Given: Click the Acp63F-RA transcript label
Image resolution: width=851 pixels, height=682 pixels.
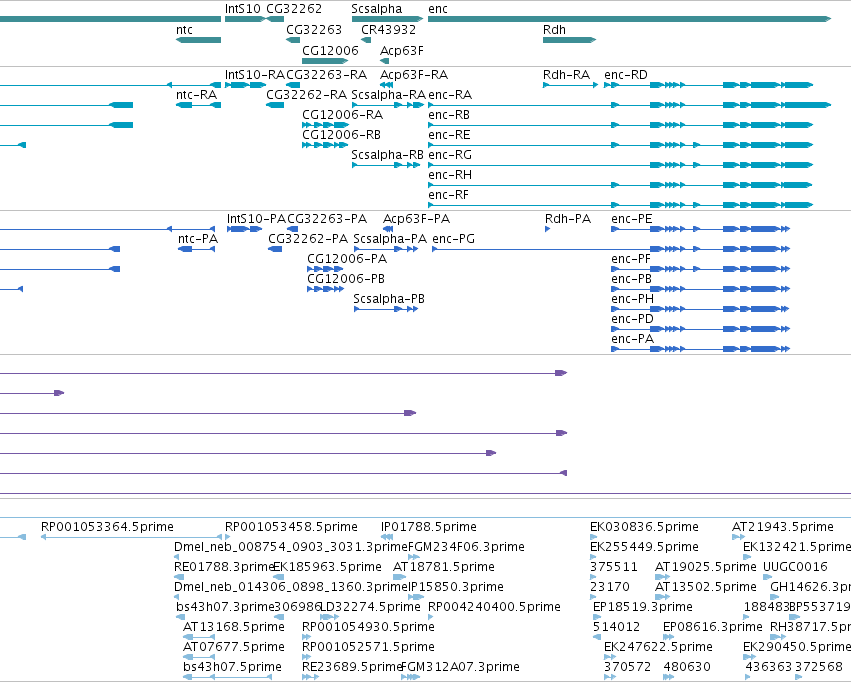Looking at the screenshot, I should 414,75.
